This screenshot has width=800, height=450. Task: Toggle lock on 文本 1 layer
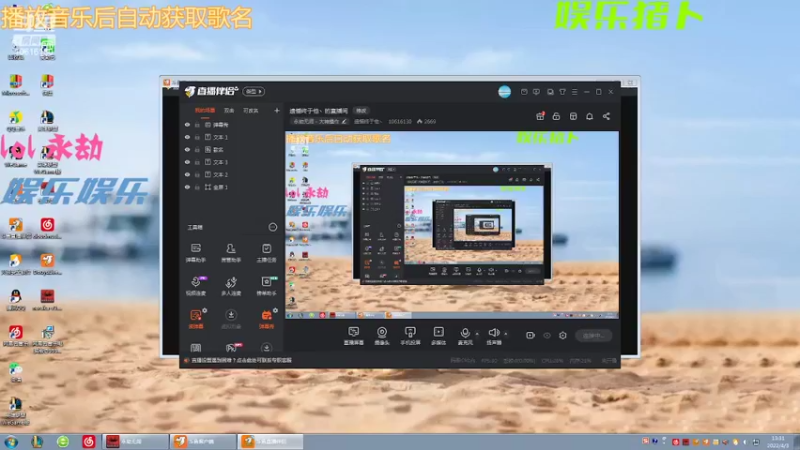click(x=197, y=137)
